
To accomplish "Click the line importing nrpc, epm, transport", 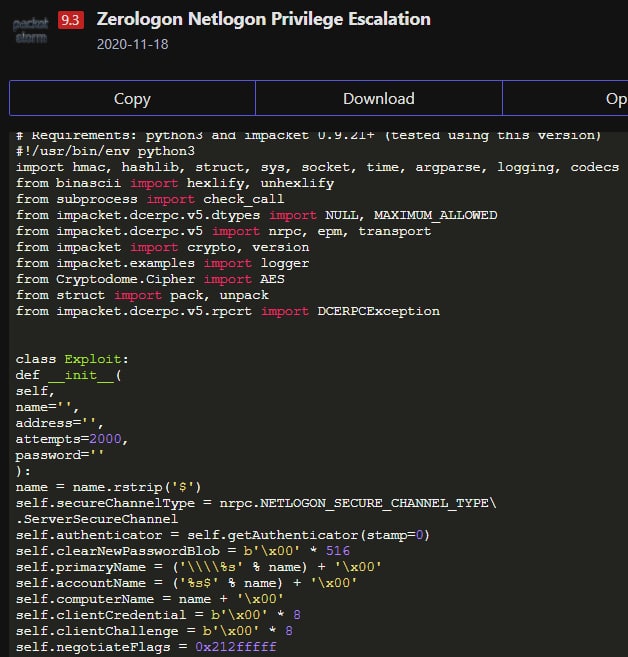I will pos(223,231).
